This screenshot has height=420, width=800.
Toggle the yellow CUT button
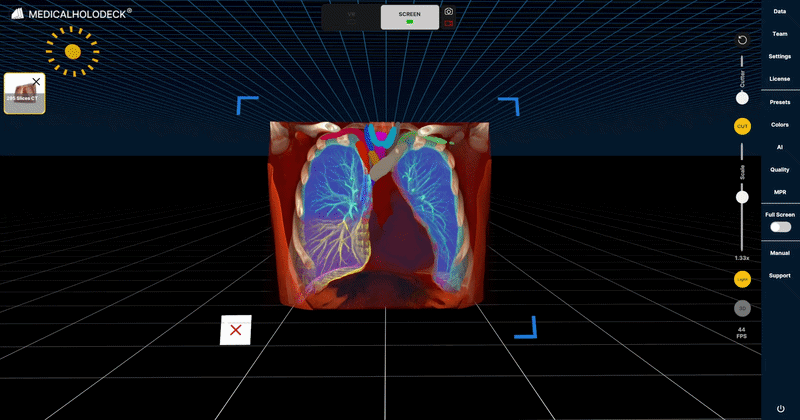(742, 126)
